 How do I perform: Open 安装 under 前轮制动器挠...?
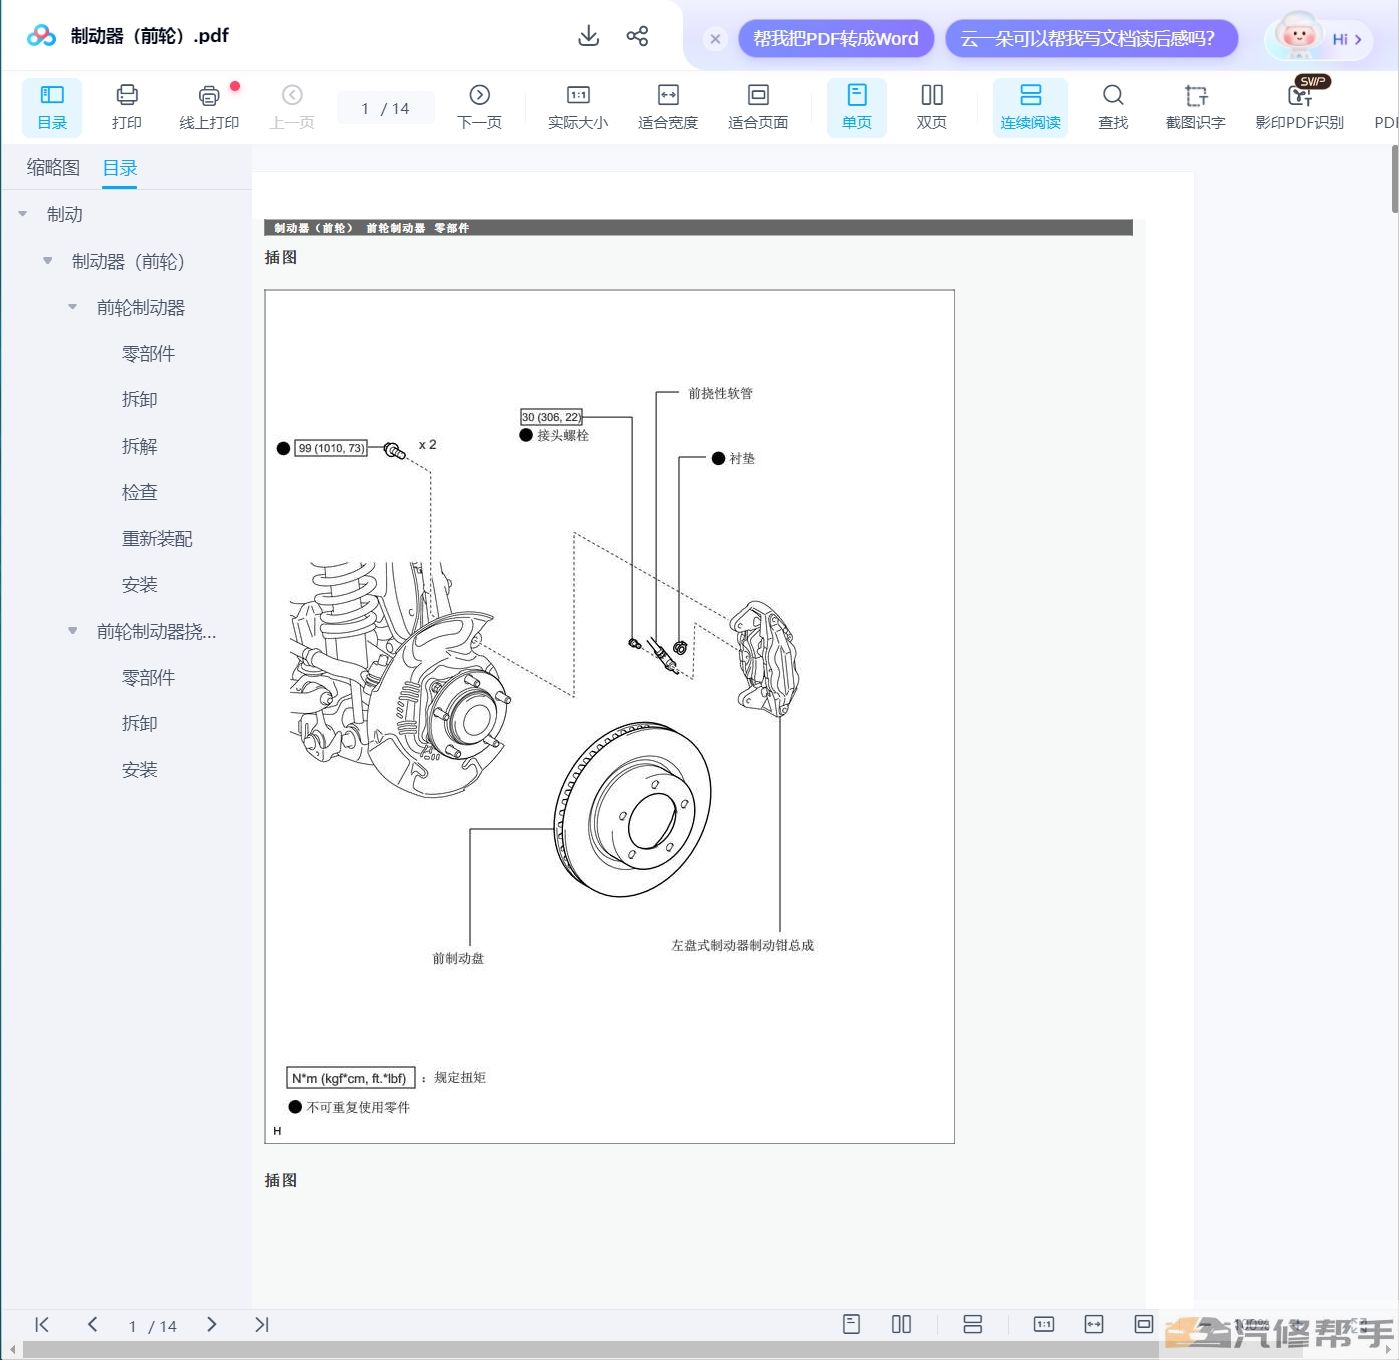coord(139,769)
